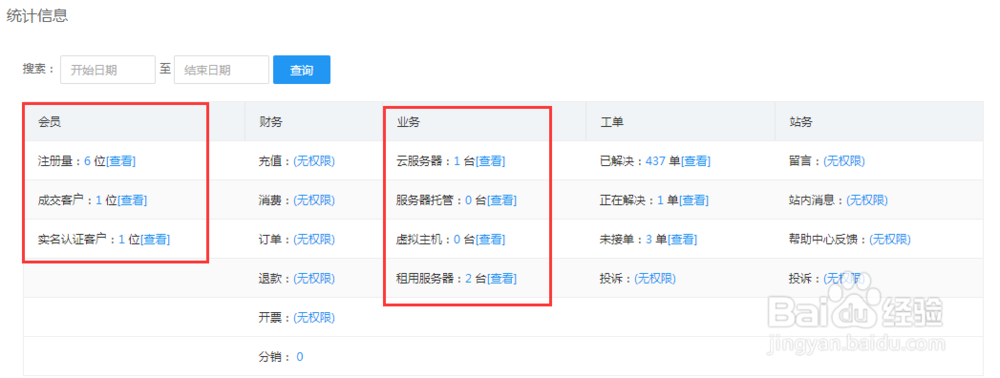
Task: Click the 开始日期 start date field
Action: [108, 69]
